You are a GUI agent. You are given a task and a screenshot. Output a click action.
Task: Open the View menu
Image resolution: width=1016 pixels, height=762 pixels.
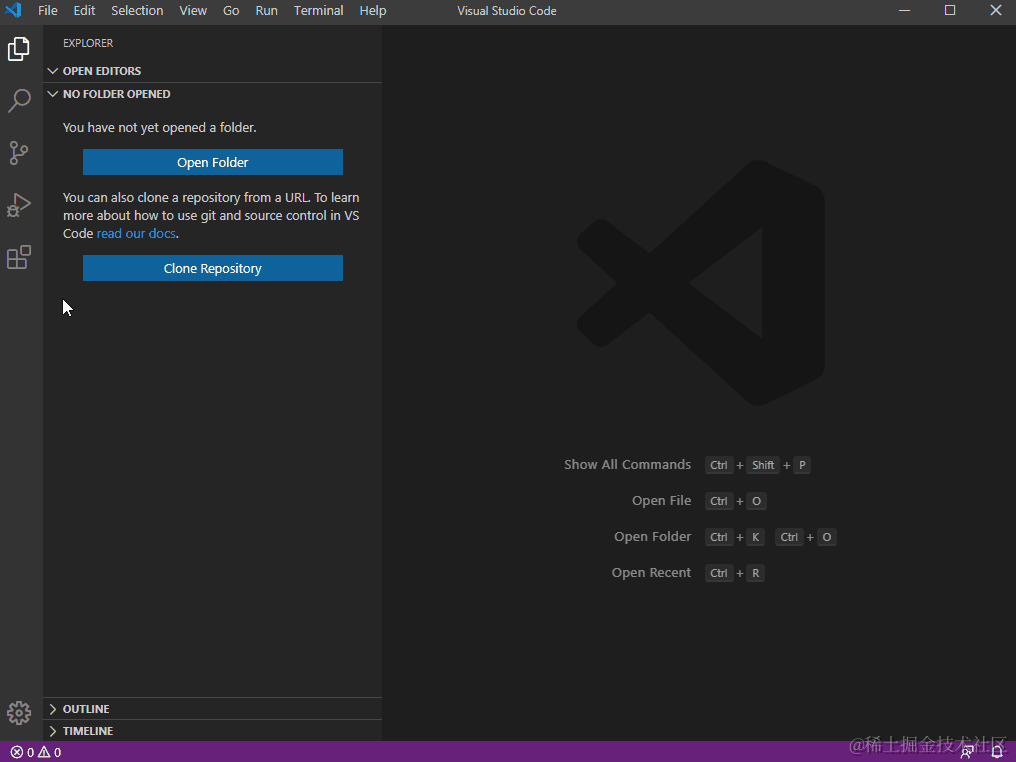point(193,10)
